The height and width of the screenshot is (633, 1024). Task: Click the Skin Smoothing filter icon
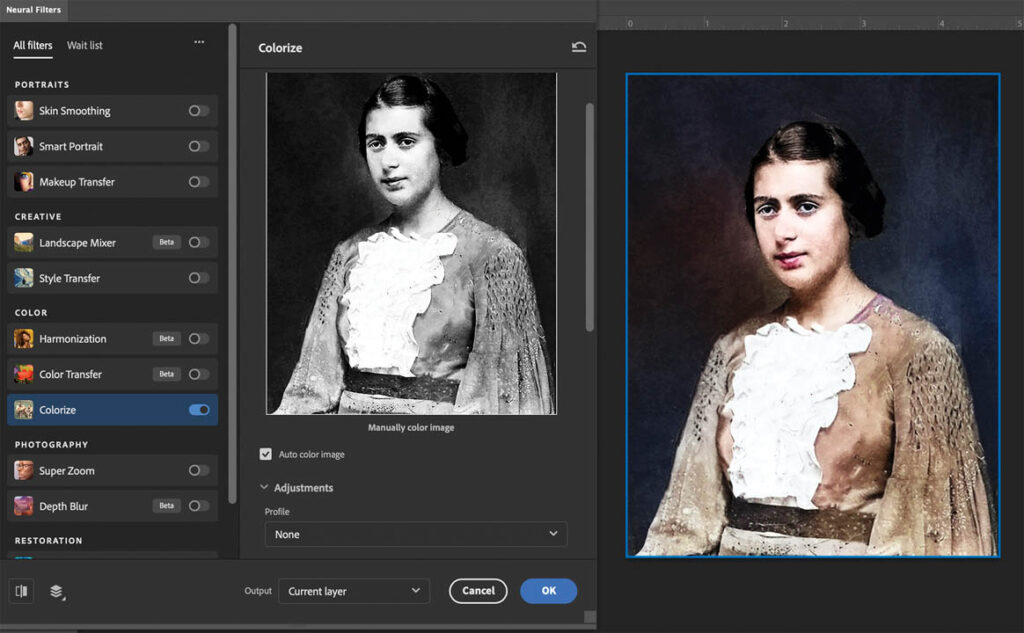click(24, 111)
